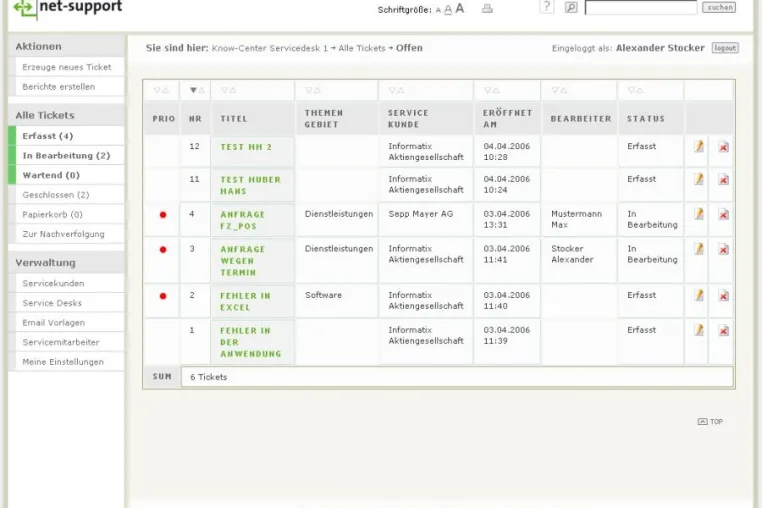Open ticket title Test Huber Hans
This screenshot has height=508, width=762.
click(x=250, y=185)
